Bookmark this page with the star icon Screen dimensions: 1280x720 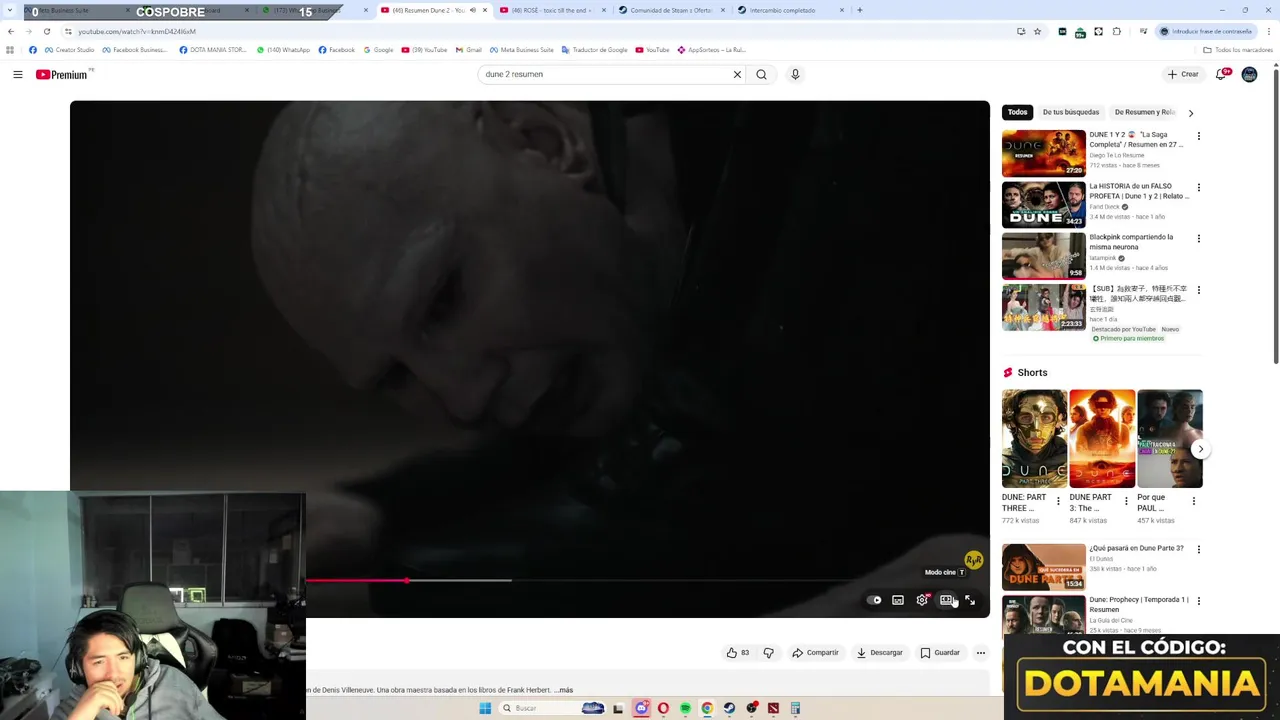[x=1037, y=31]
